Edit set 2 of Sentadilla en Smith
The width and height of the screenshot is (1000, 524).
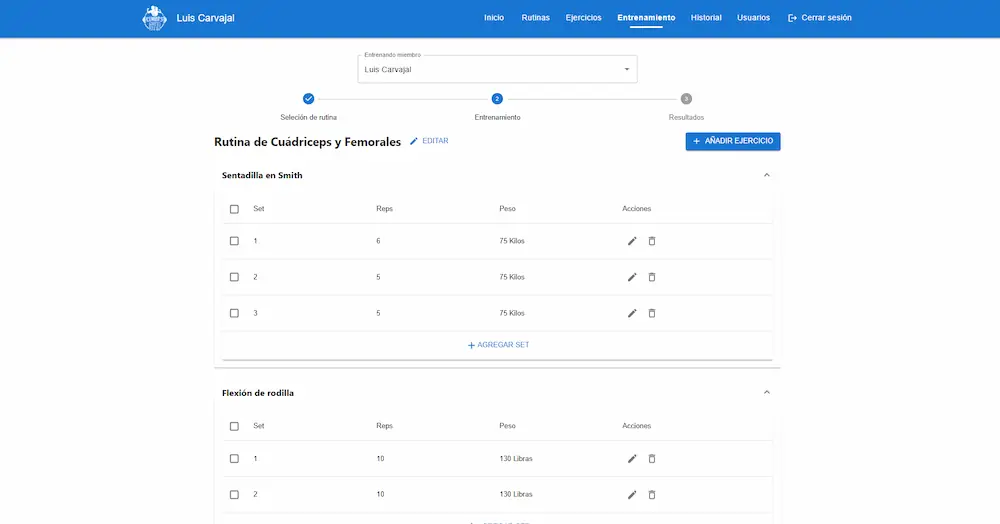pyautogui.click(x=632, y=277)
